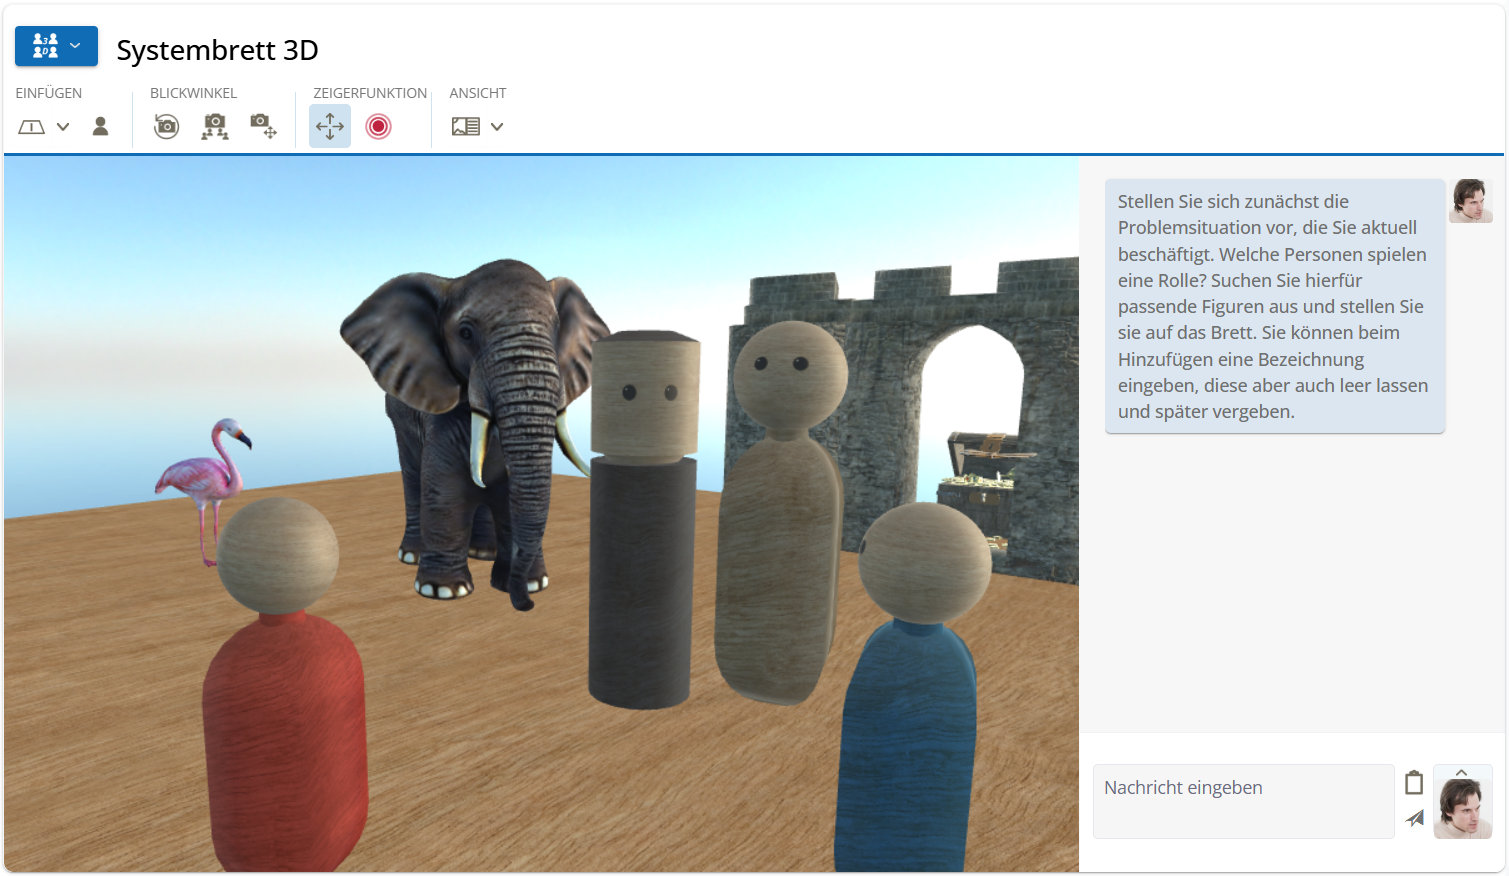Open the view layout icon under Ansicht
Image resolution: width=1509 pixels, height=876 pixels.
466,126
